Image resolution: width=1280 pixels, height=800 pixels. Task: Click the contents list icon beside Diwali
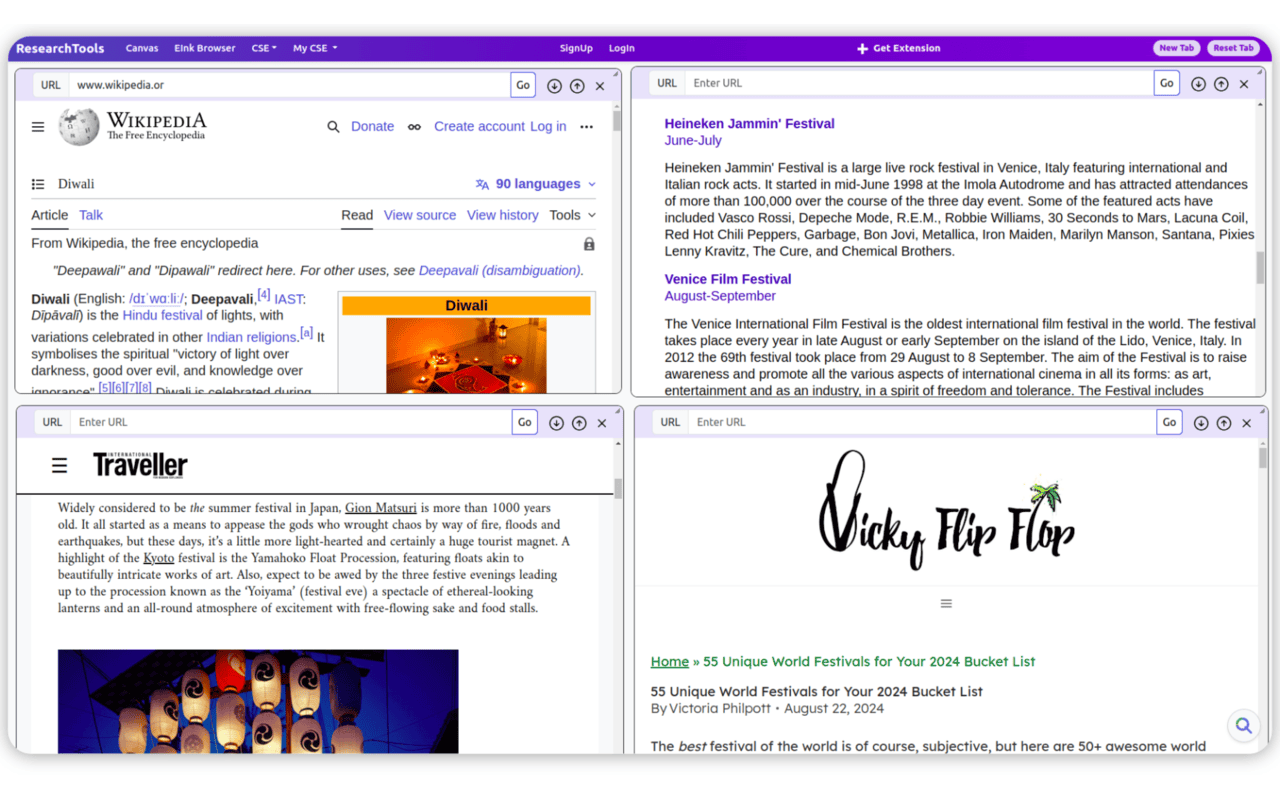coord(37,183)
